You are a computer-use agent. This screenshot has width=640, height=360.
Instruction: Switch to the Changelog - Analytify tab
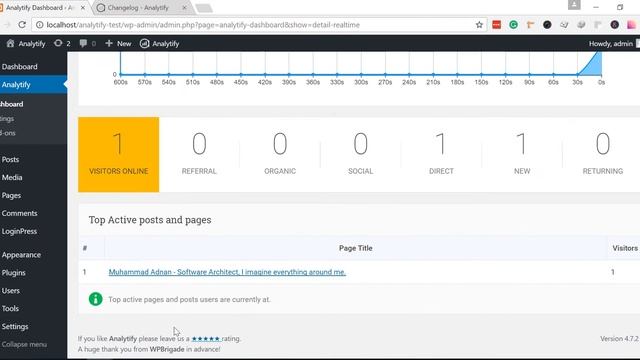point(138,8)
